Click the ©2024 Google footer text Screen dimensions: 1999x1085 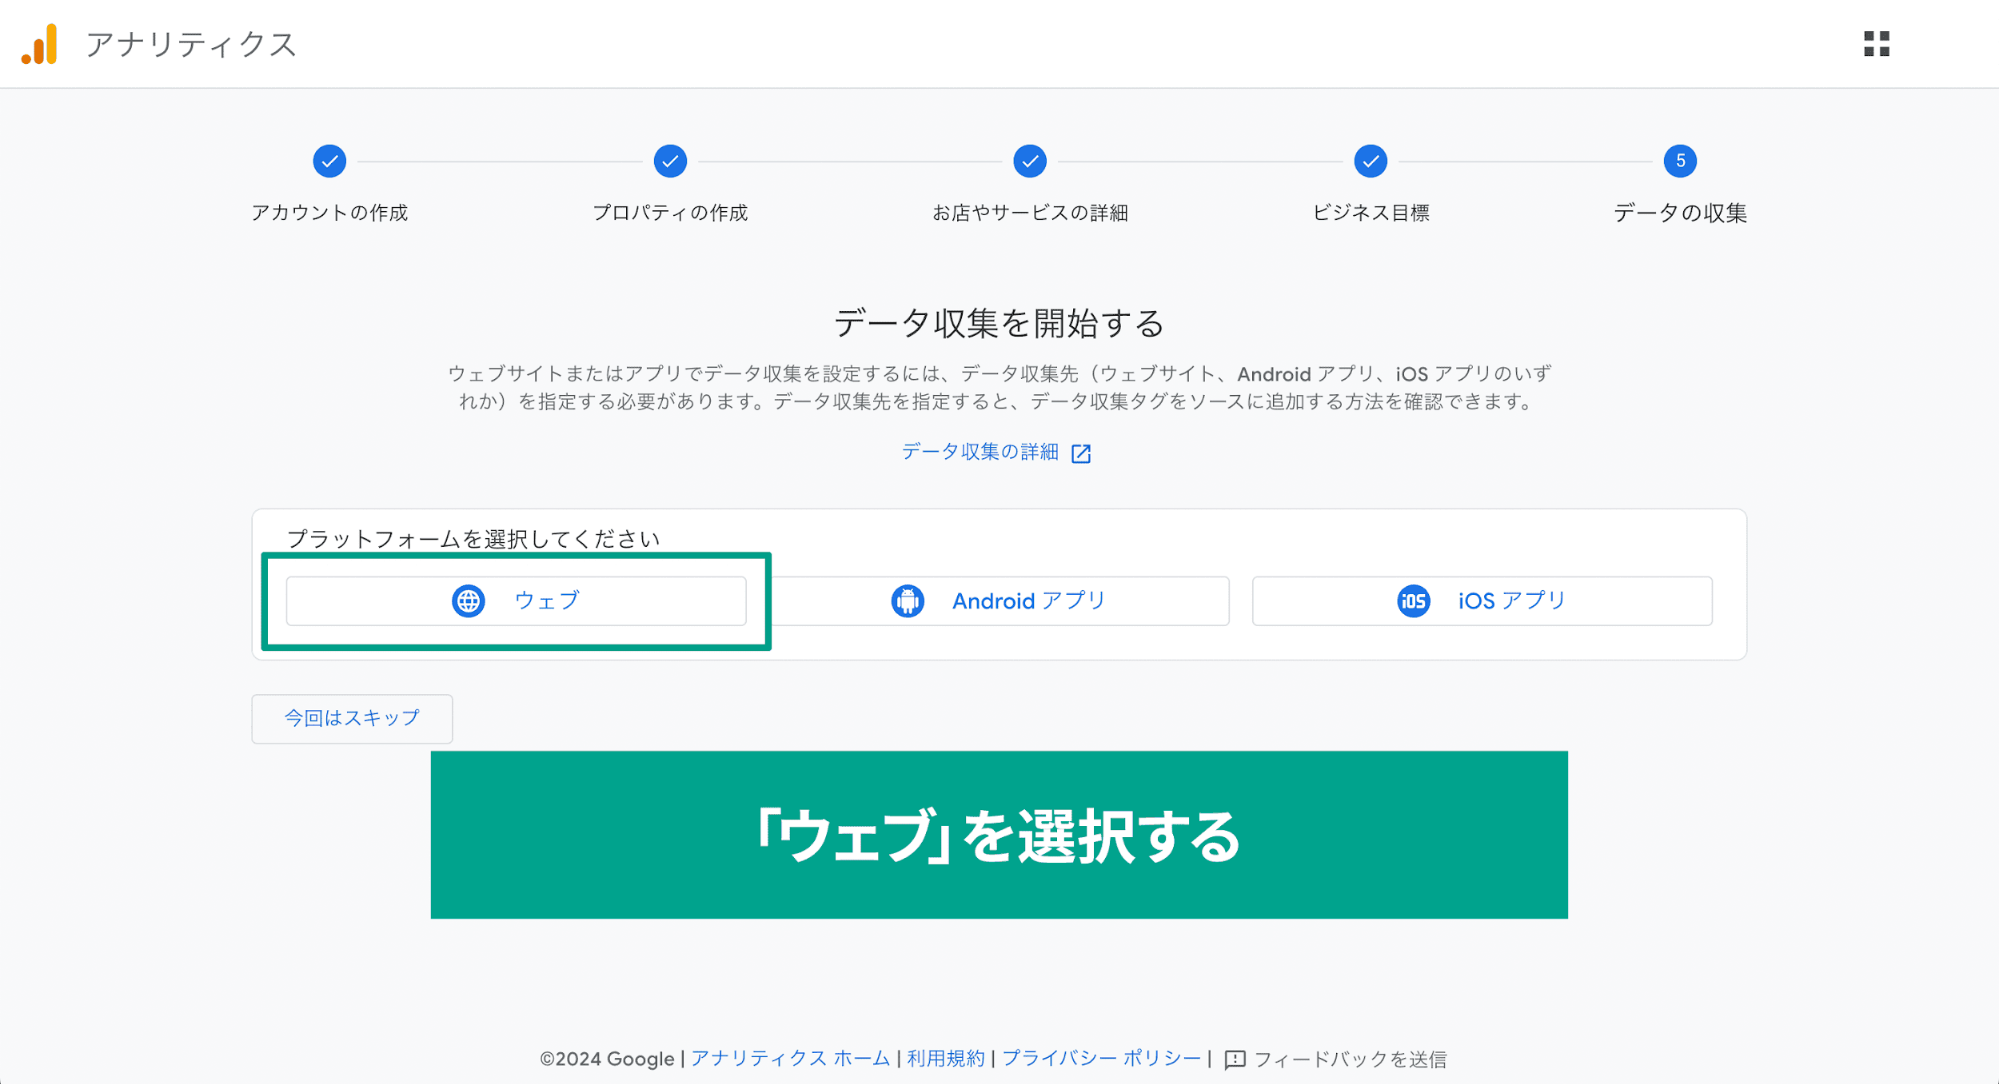tap(607, 1059)
